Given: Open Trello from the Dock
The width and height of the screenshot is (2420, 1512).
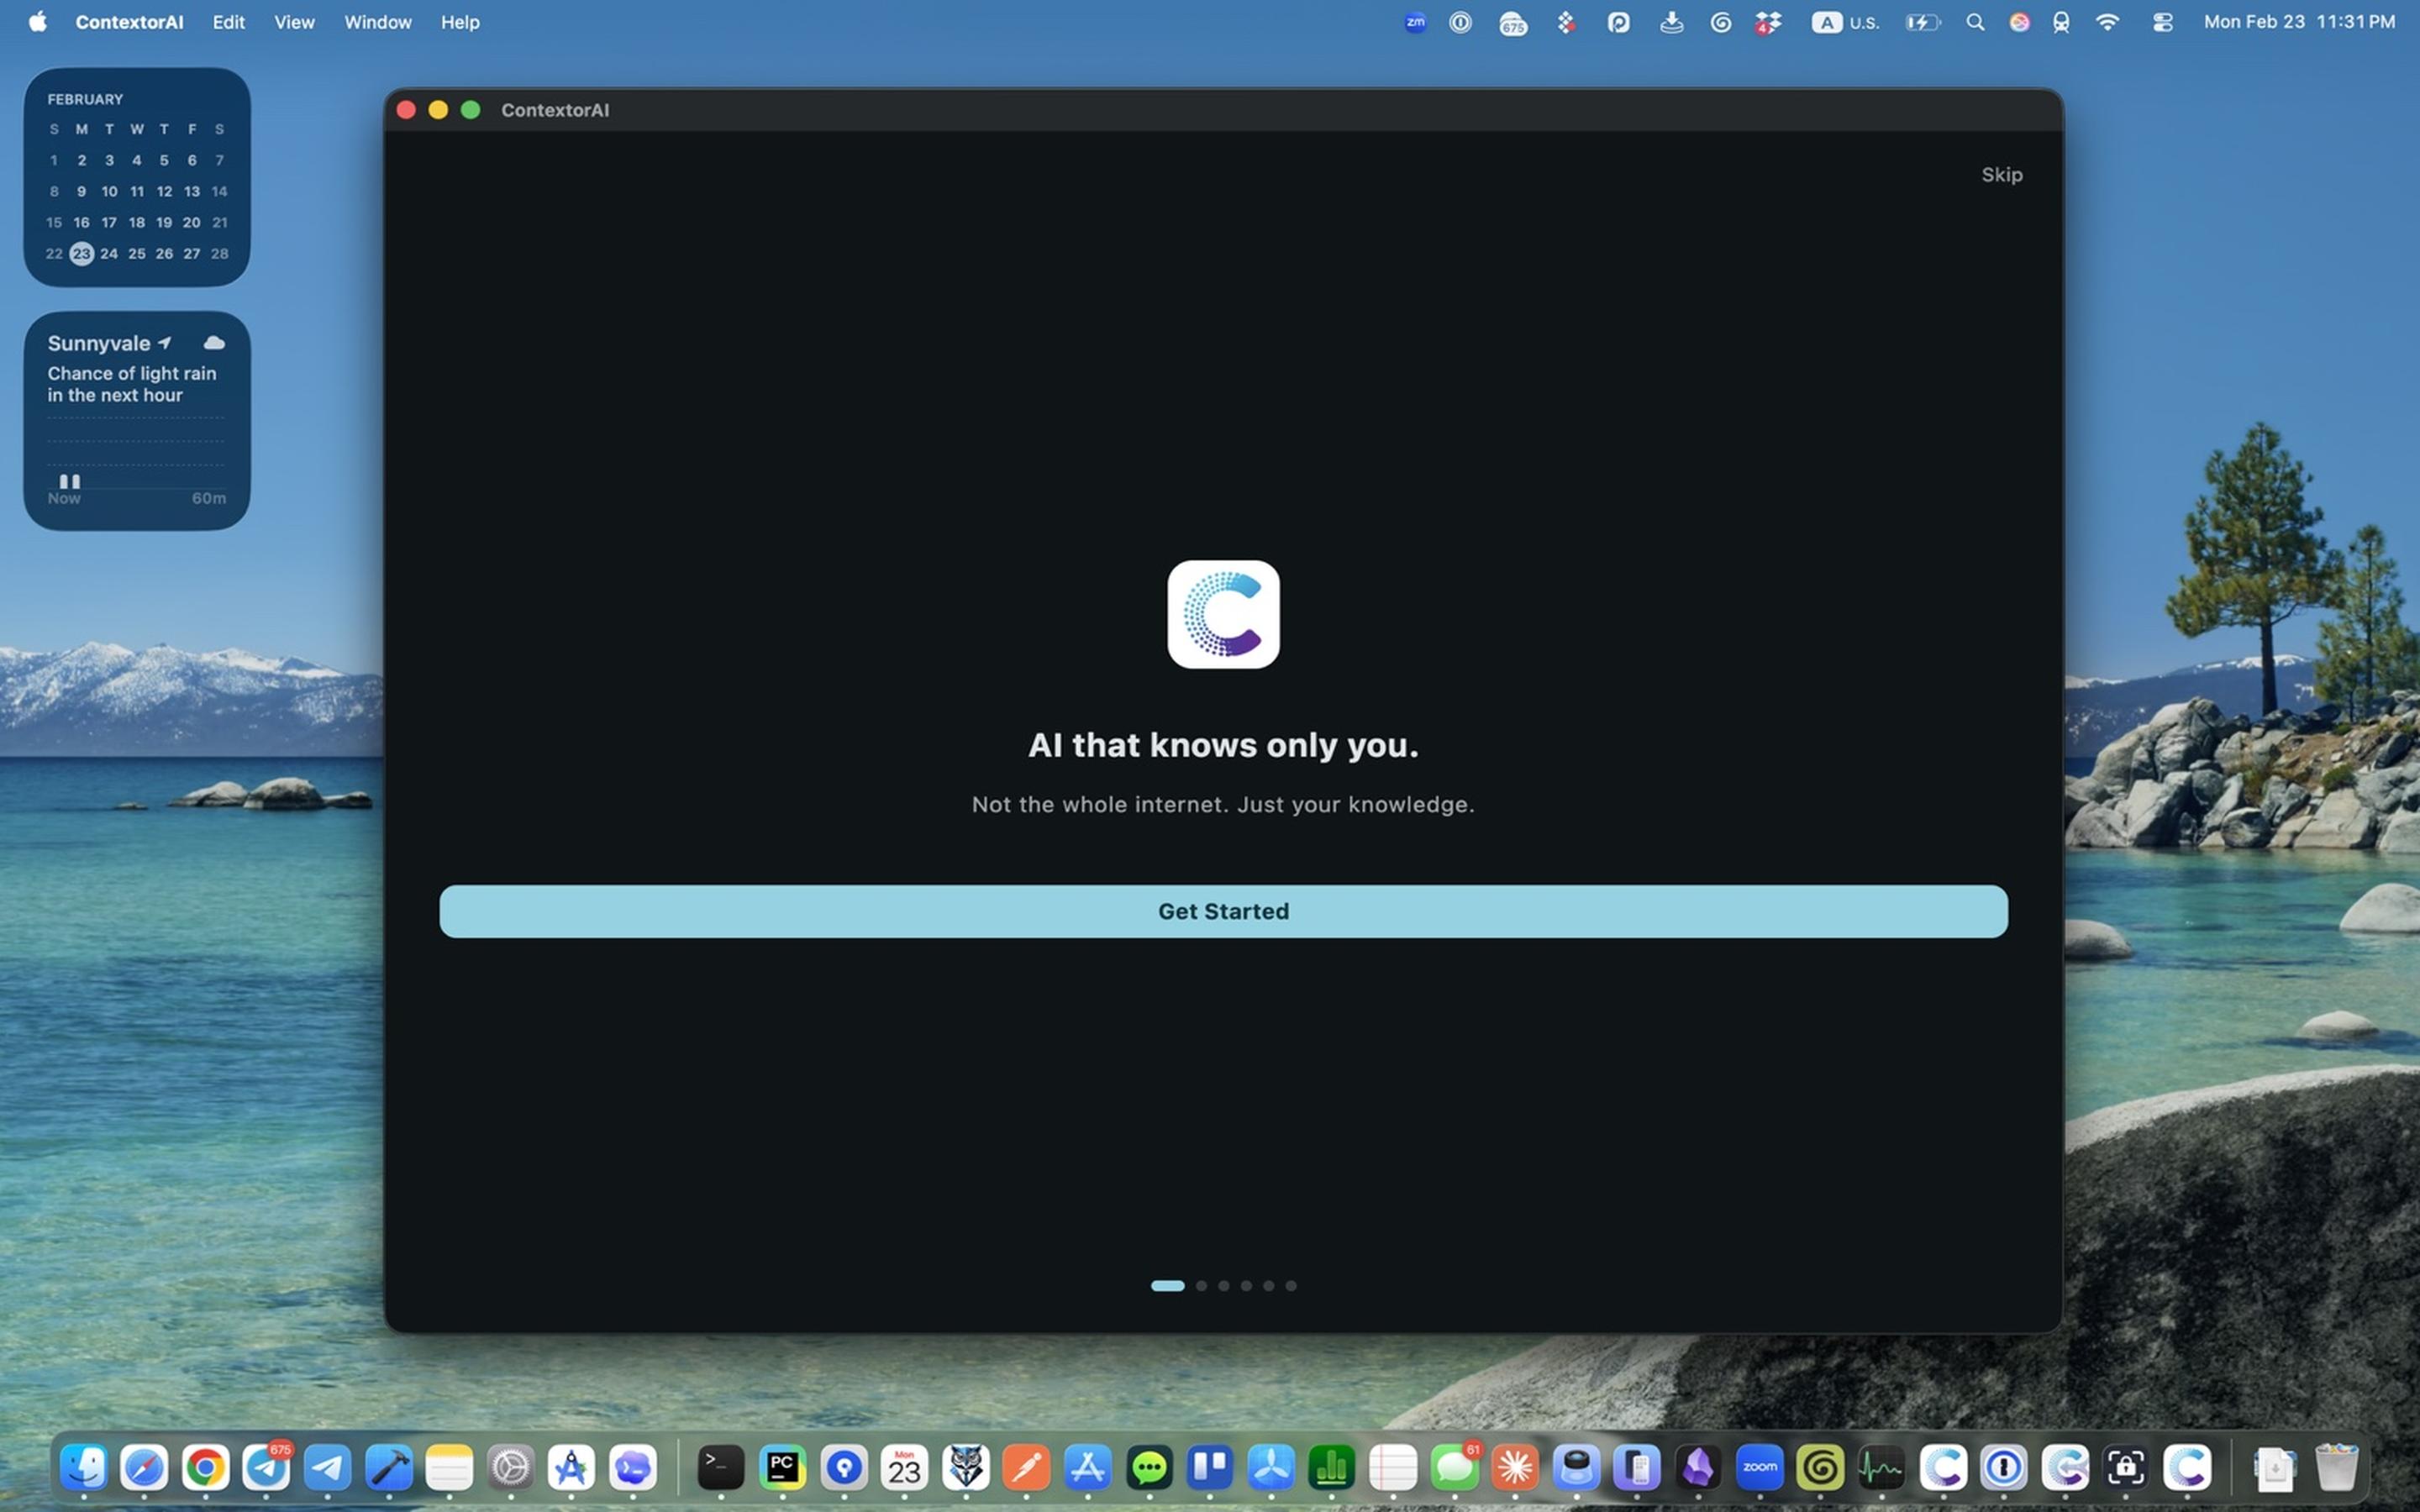Looking at the screenshot, I should pyautogui.click(x=1211, y=1466).
